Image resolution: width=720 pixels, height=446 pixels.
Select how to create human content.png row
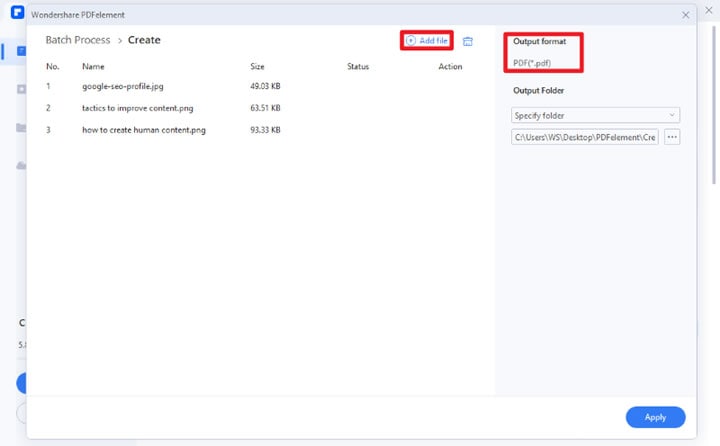[259, 130]
